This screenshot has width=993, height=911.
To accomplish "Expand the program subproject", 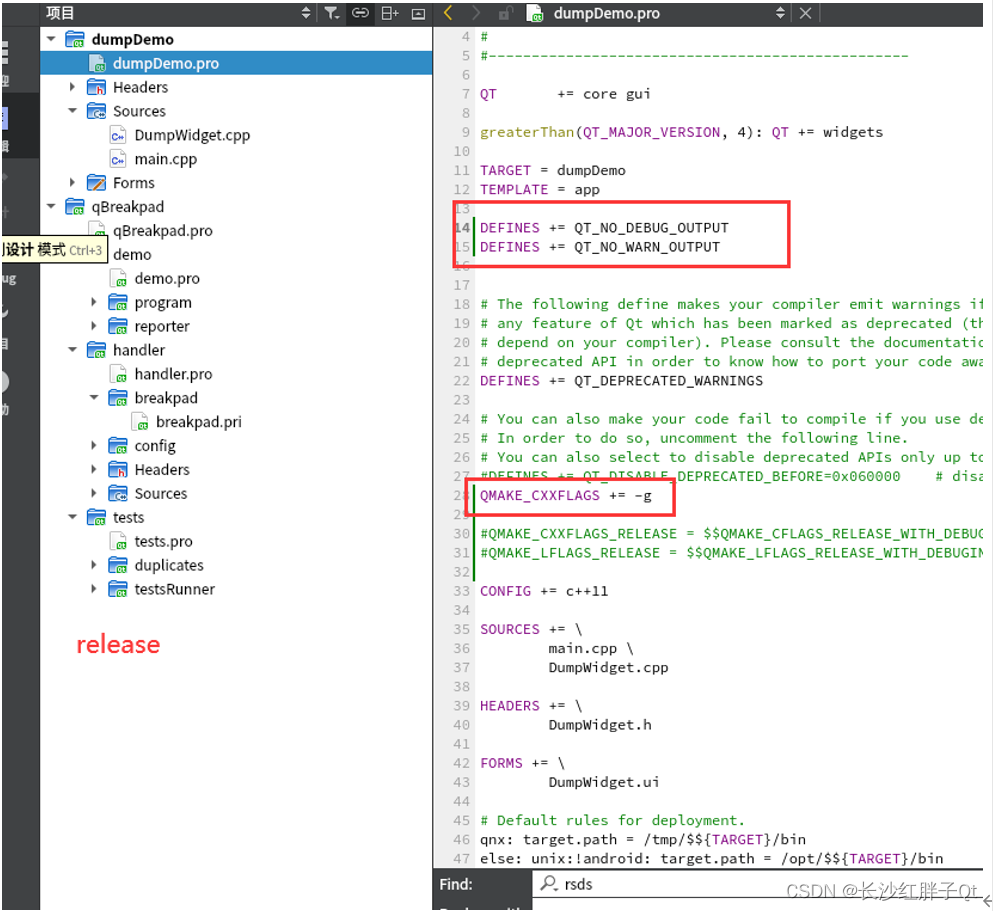I will pos(94,302).
